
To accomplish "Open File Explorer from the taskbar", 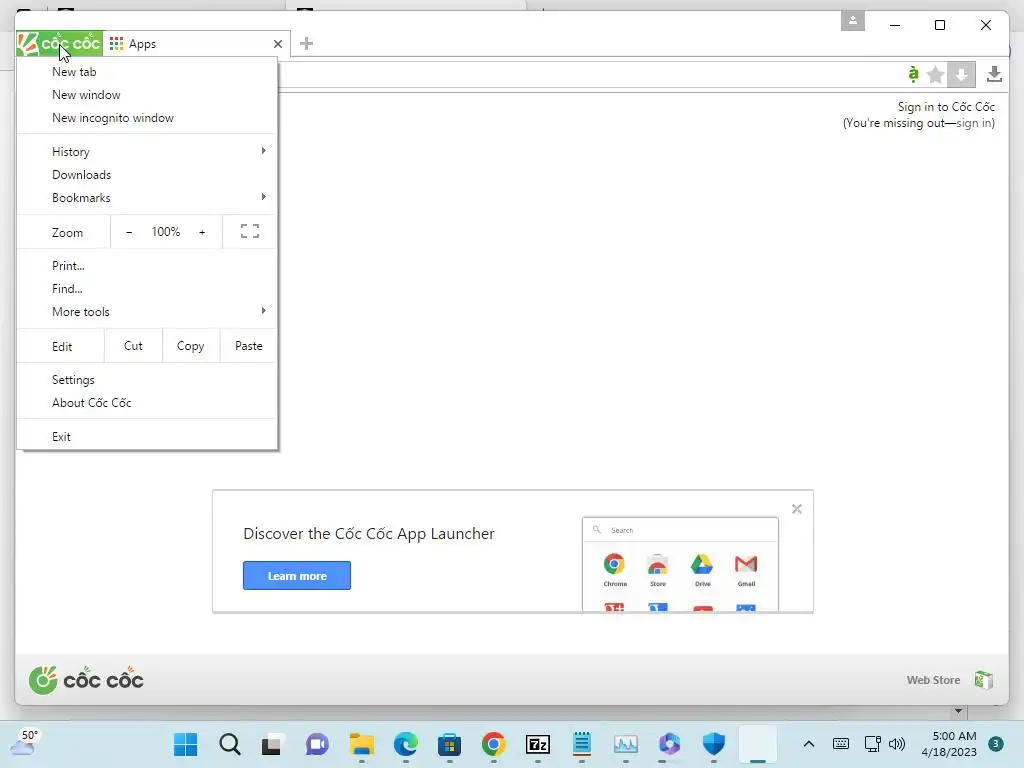I will tap(362, 744).
